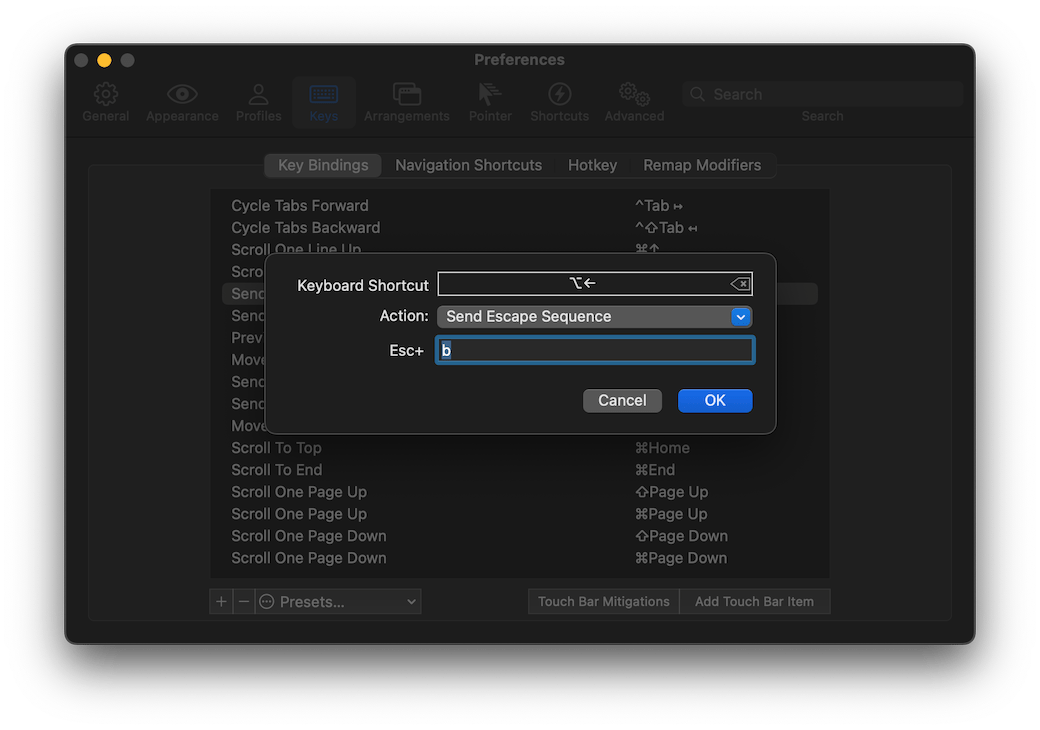Select the Scroll To Top row

tap(520, 448)
